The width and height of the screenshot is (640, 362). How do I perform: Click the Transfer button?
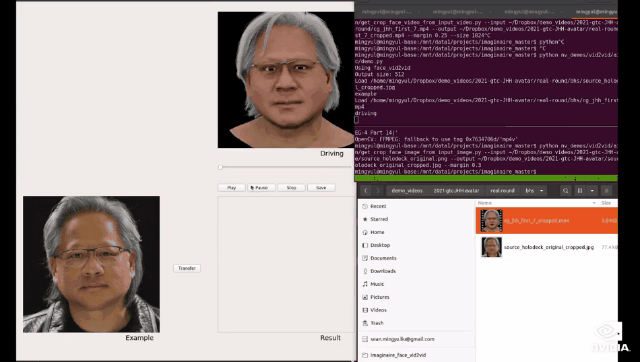click(187, 268)
